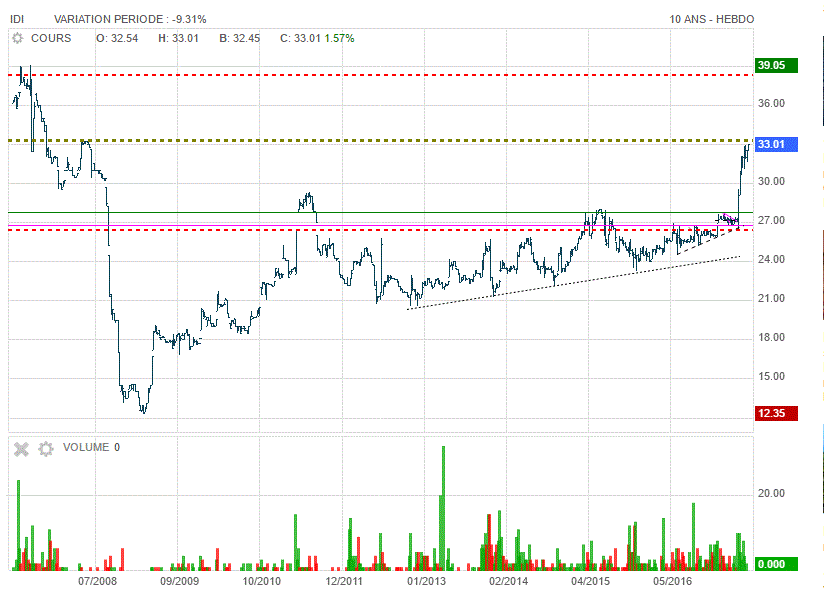Viewport: 824px width, 601px height.
Task: Click the COURS panel title
Action: tap(51, 38)
